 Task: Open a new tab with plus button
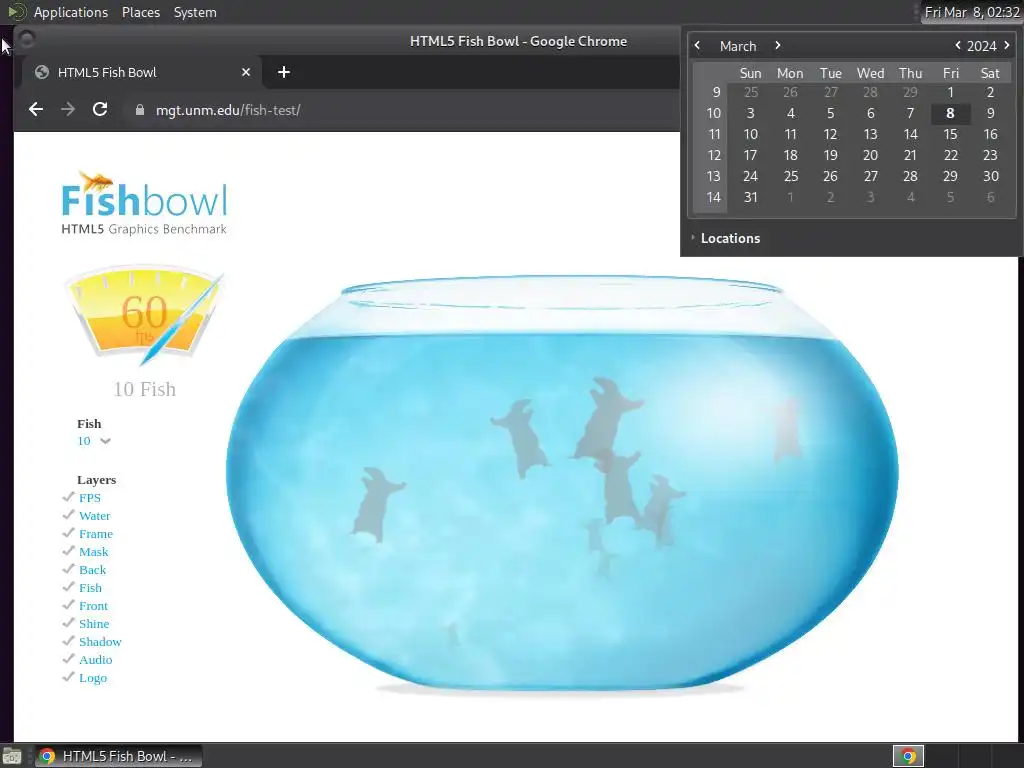pos(283,72)
